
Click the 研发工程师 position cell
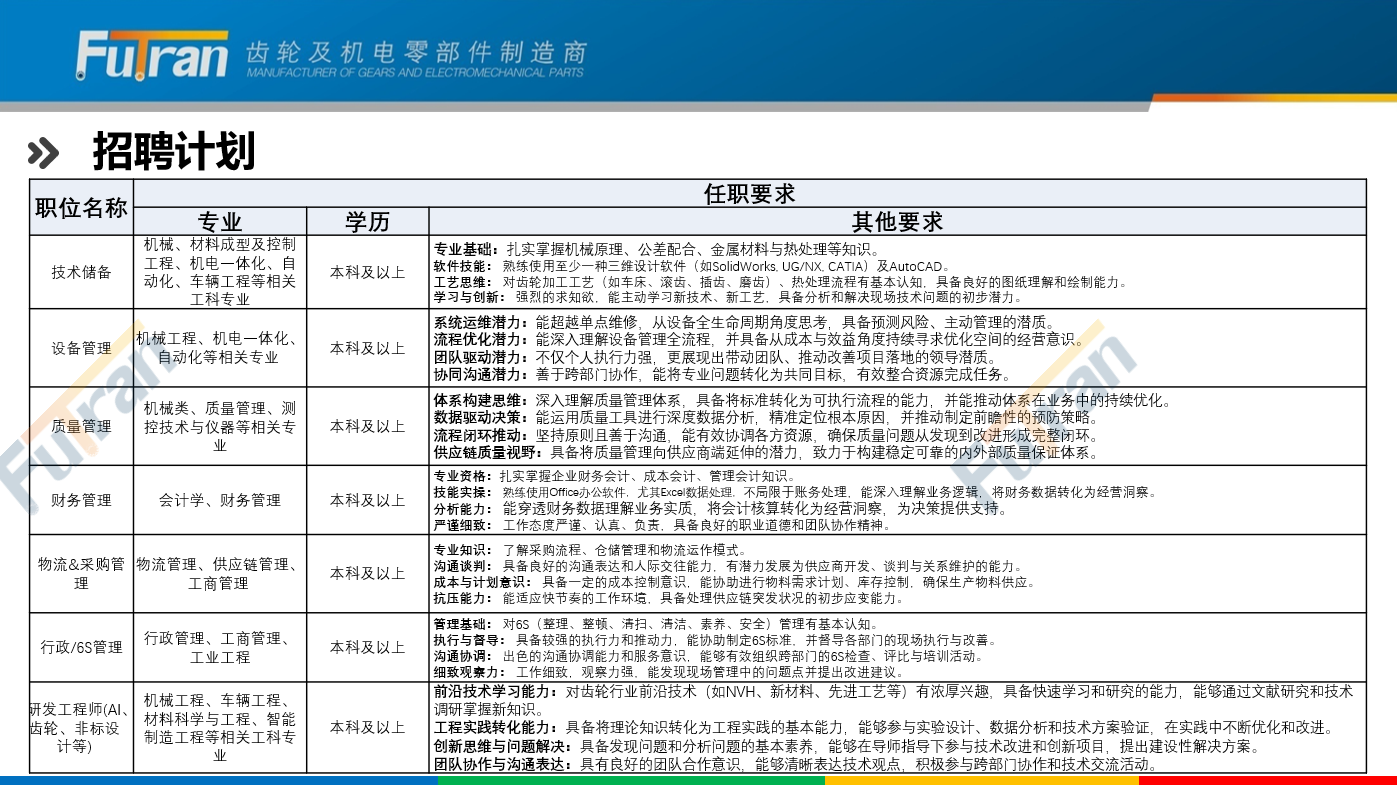(x=81, y=727)
